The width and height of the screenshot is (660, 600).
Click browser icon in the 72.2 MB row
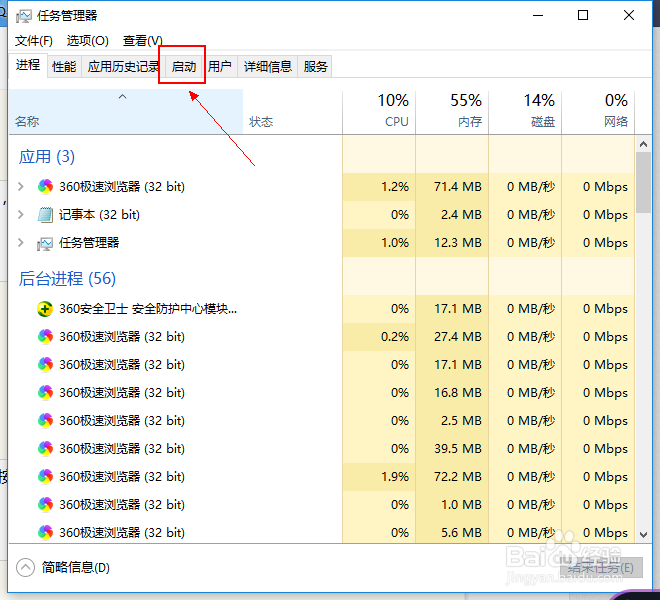tap(45, 477)
